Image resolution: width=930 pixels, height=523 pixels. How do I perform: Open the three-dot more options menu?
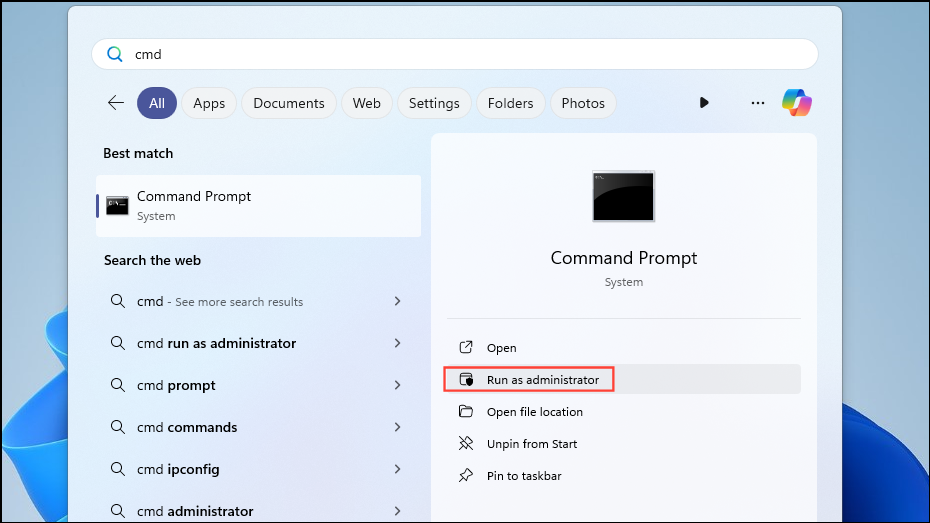757,103
